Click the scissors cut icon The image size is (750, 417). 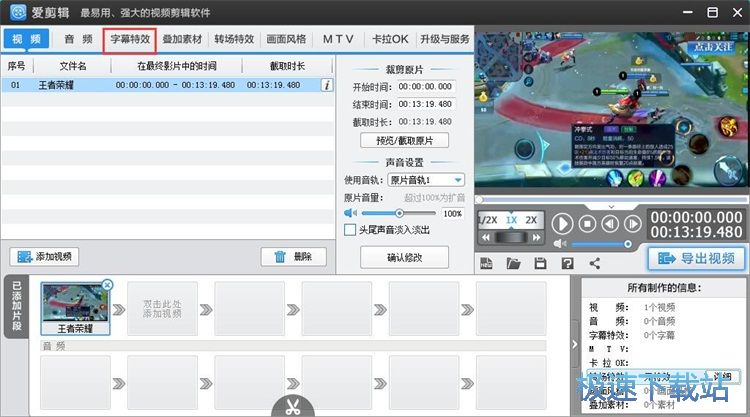(290, 407)
